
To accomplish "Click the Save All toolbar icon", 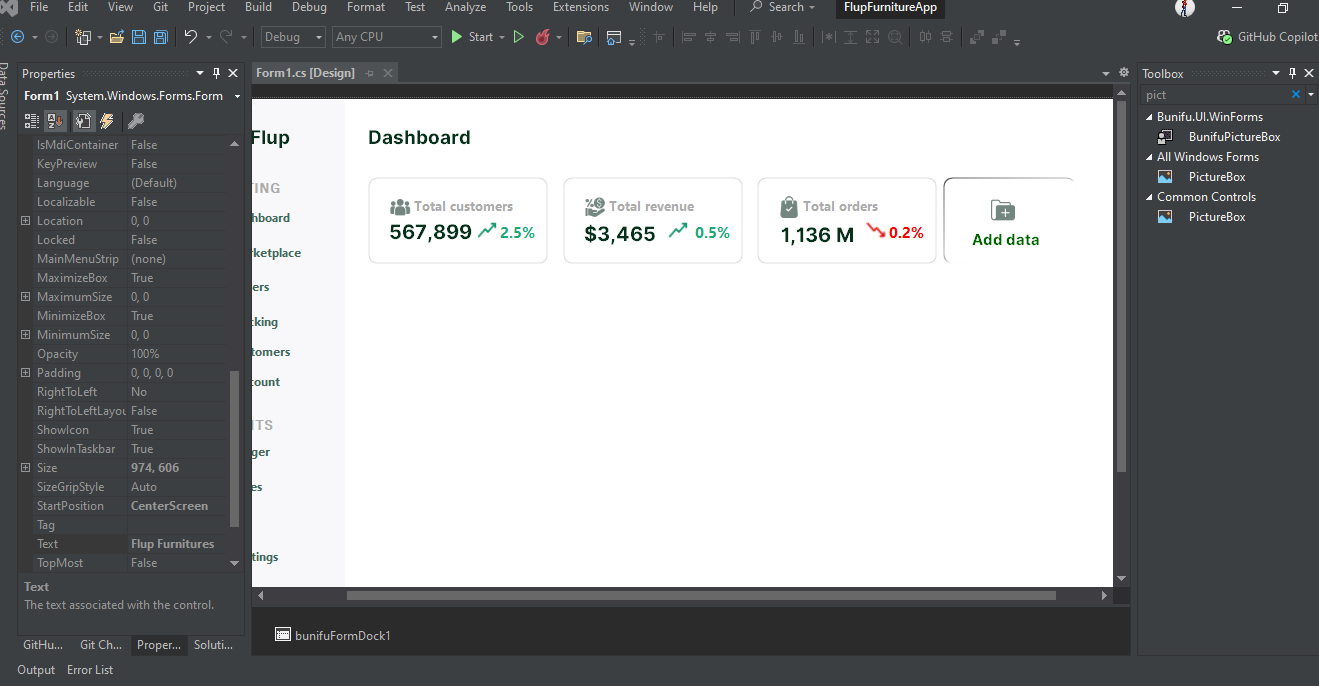I will tap(160, 37).
